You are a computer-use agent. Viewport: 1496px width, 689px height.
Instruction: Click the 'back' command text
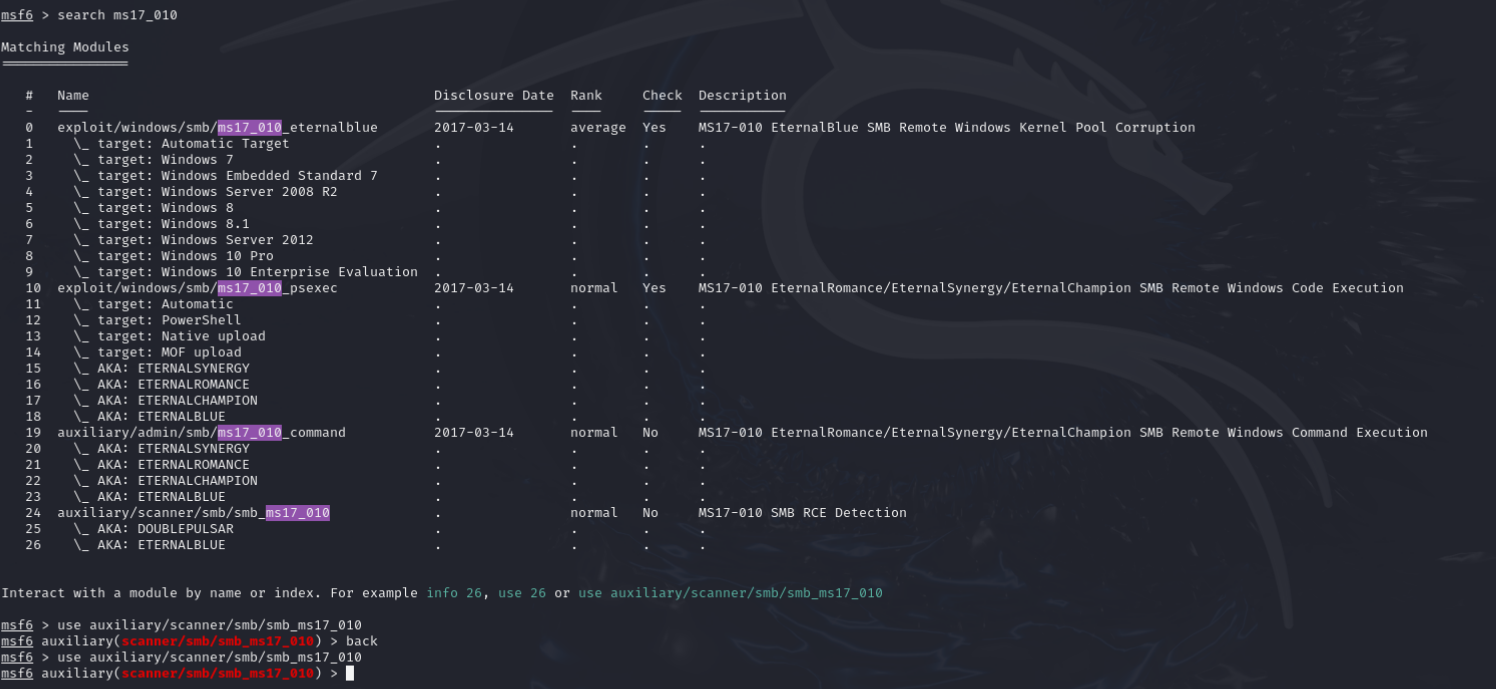pyautogui.click(x=362, y=641)
